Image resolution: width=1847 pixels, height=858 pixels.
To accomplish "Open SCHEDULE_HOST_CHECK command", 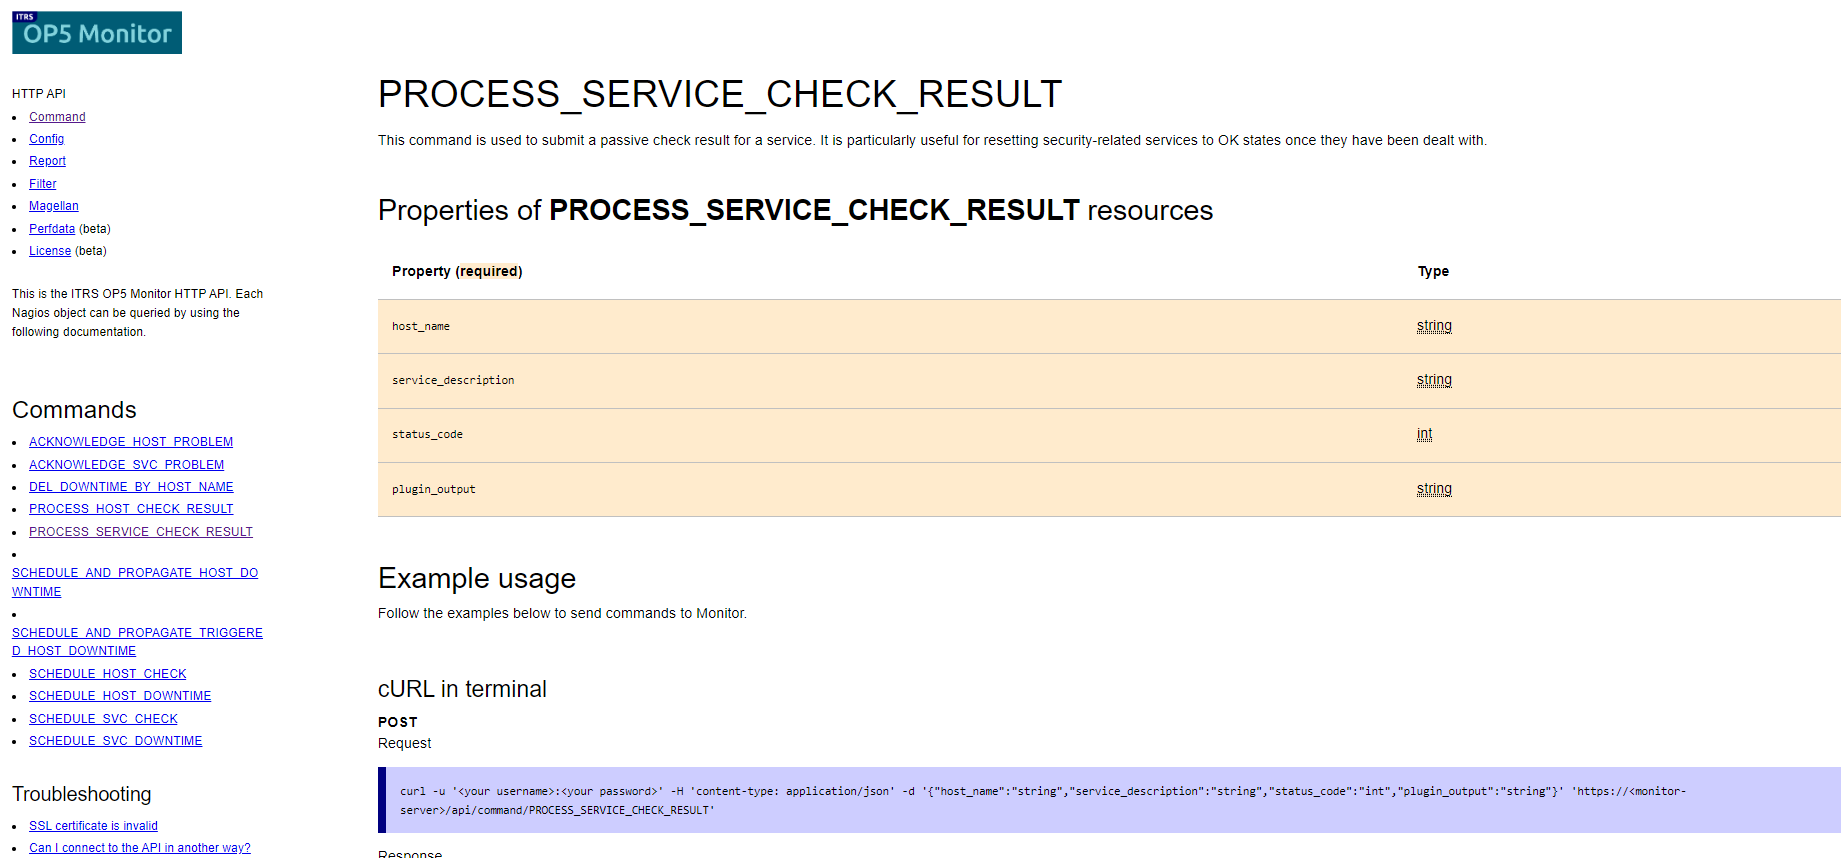I will (x=108, y=674).
